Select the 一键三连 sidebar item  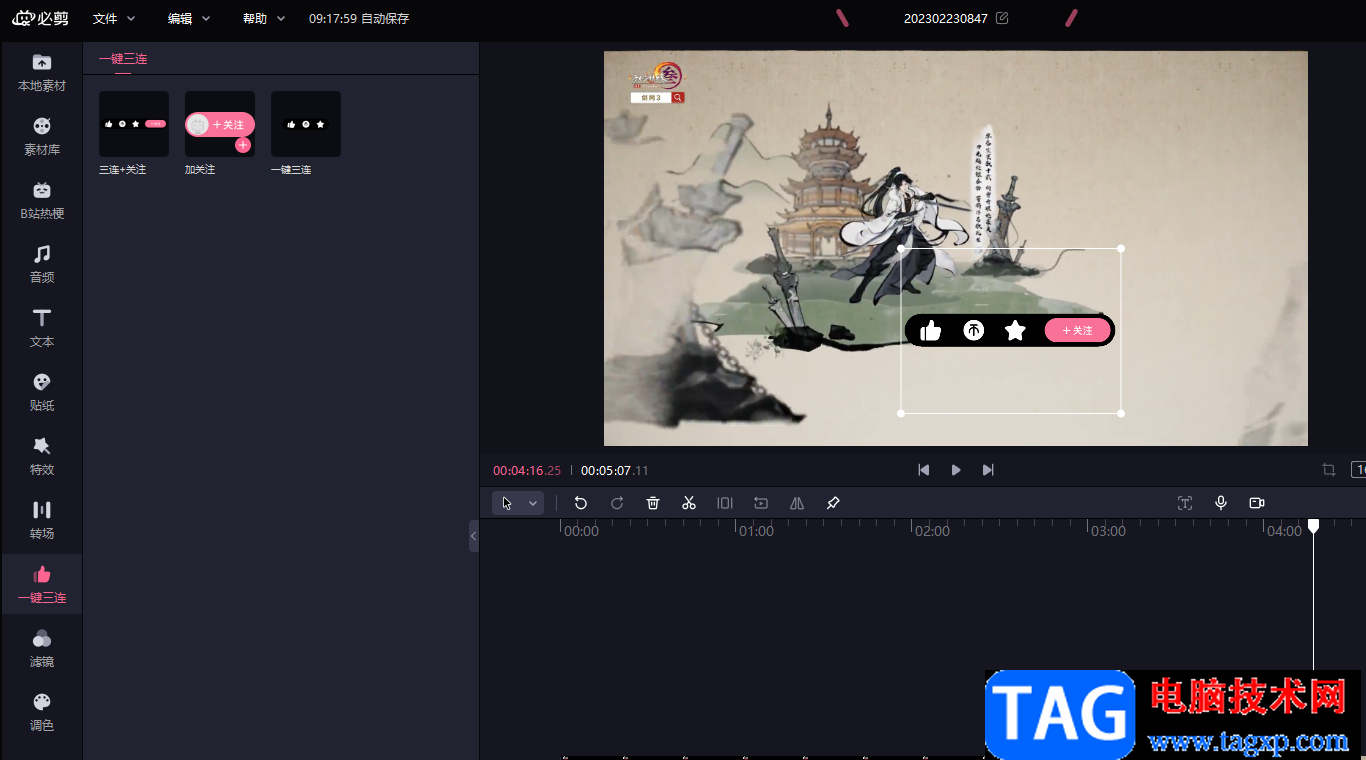click(x=42, y=585)
